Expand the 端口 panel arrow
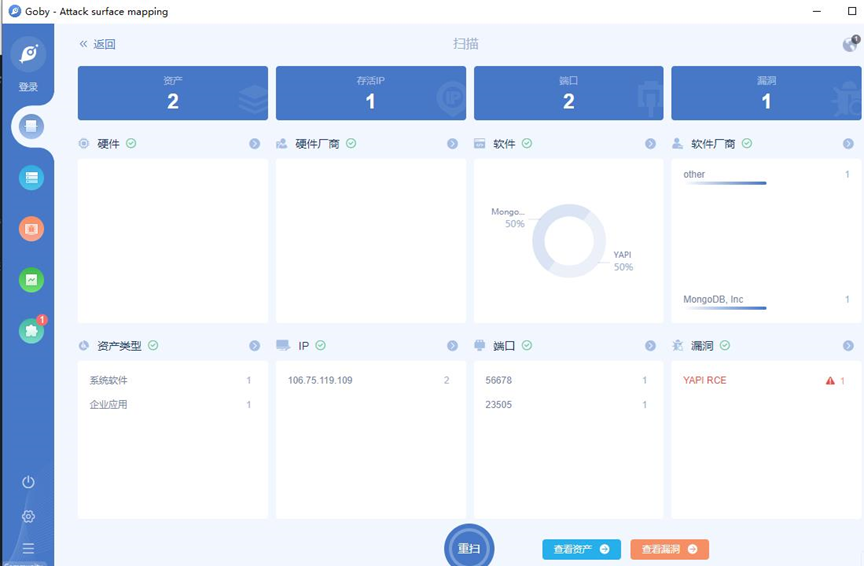This screenshot has width=864, height=566. [x=650, y=346]
